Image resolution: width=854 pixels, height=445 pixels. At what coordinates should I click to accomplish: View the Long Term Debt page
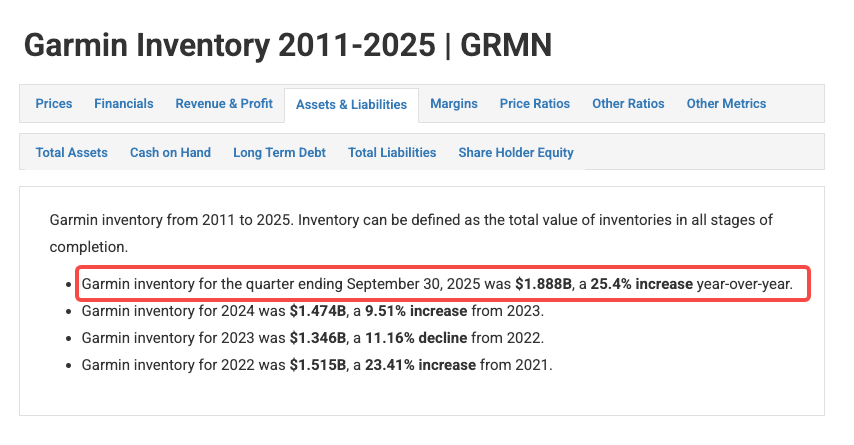[x=279, y=152]
